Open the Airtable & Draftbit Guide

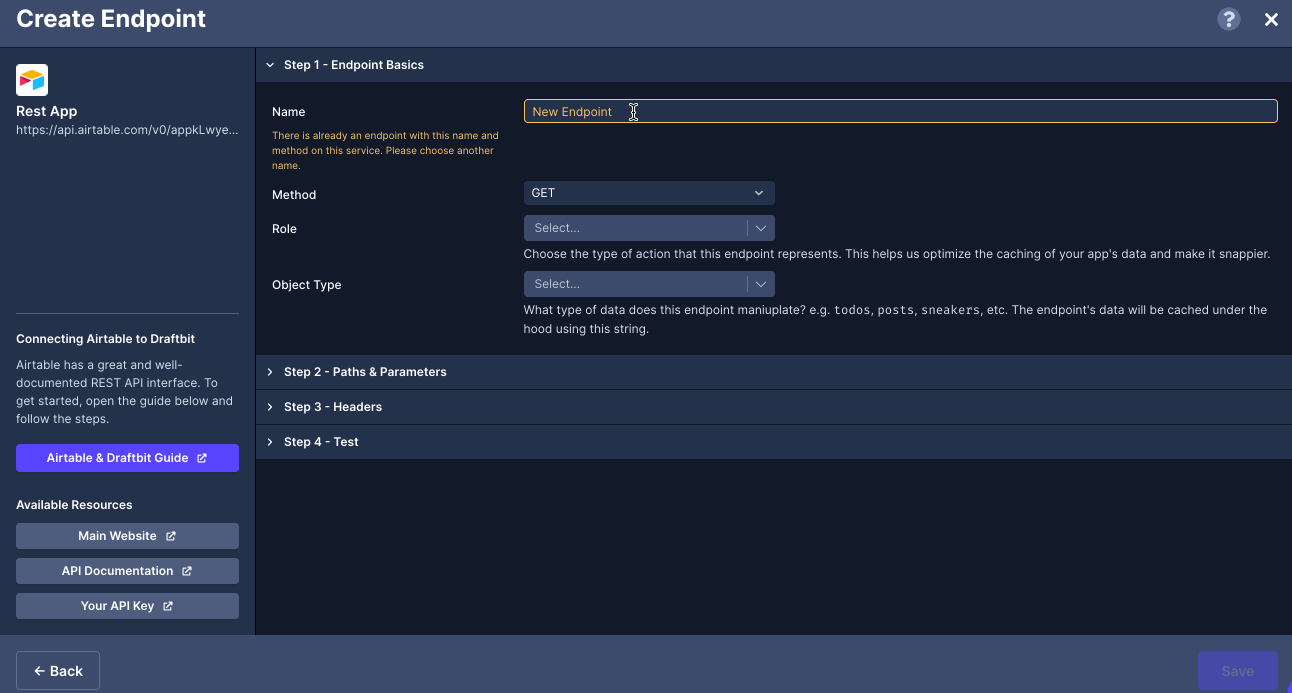[x=127, y=458]
